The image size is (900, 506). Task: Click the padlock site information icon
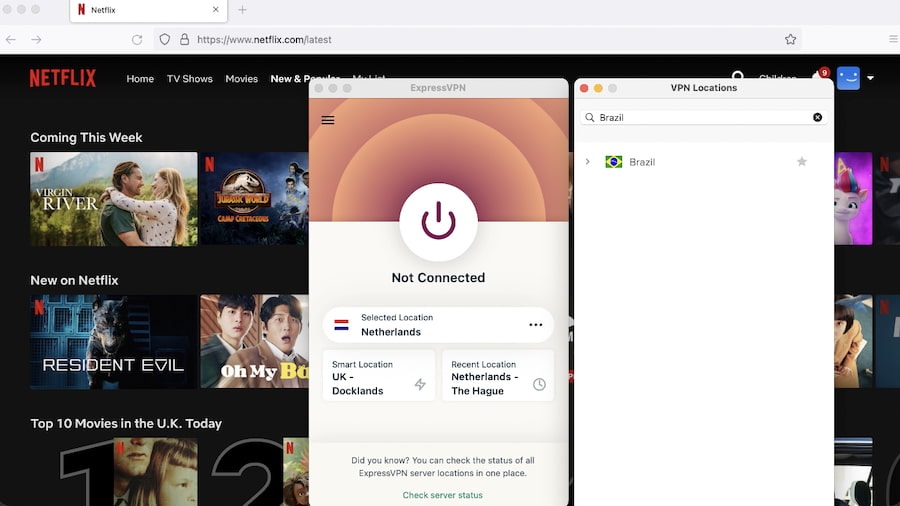coord(184,40)
